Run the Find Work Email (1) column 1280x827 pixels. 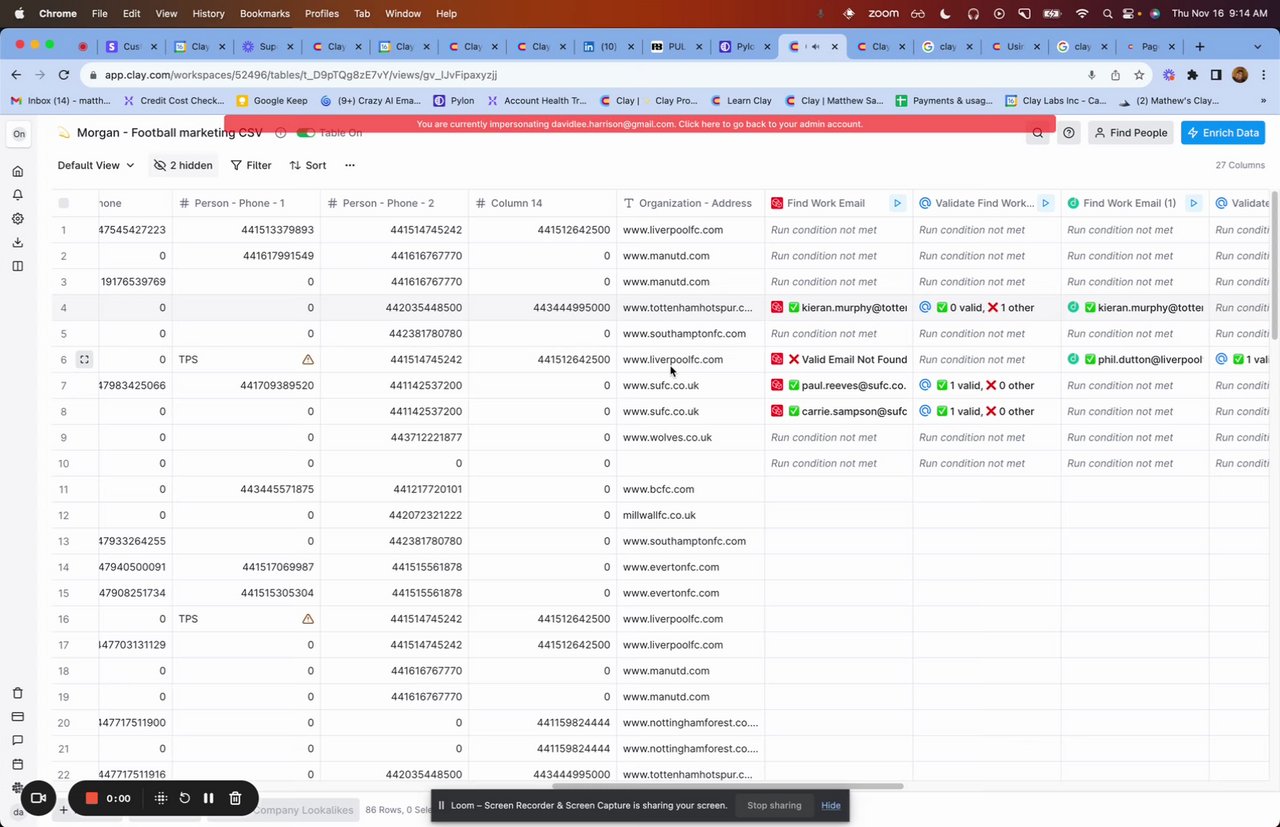tap(1193, 203)
